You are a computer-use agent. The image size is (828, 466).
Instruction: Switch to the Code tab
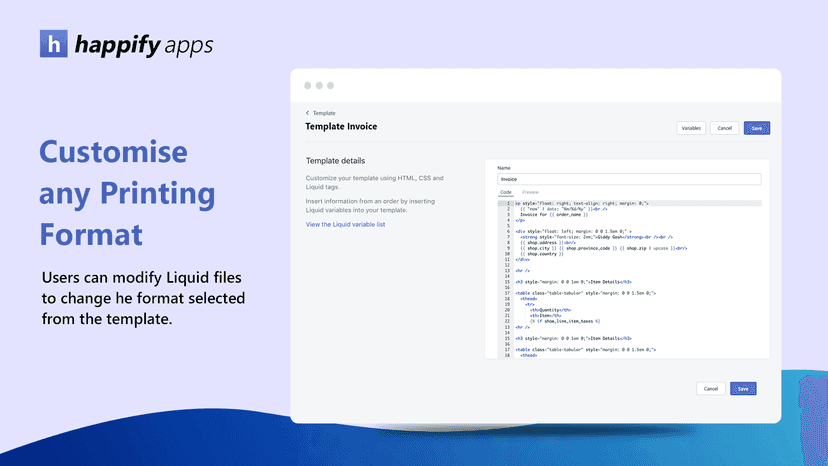[x=506, y=192]
